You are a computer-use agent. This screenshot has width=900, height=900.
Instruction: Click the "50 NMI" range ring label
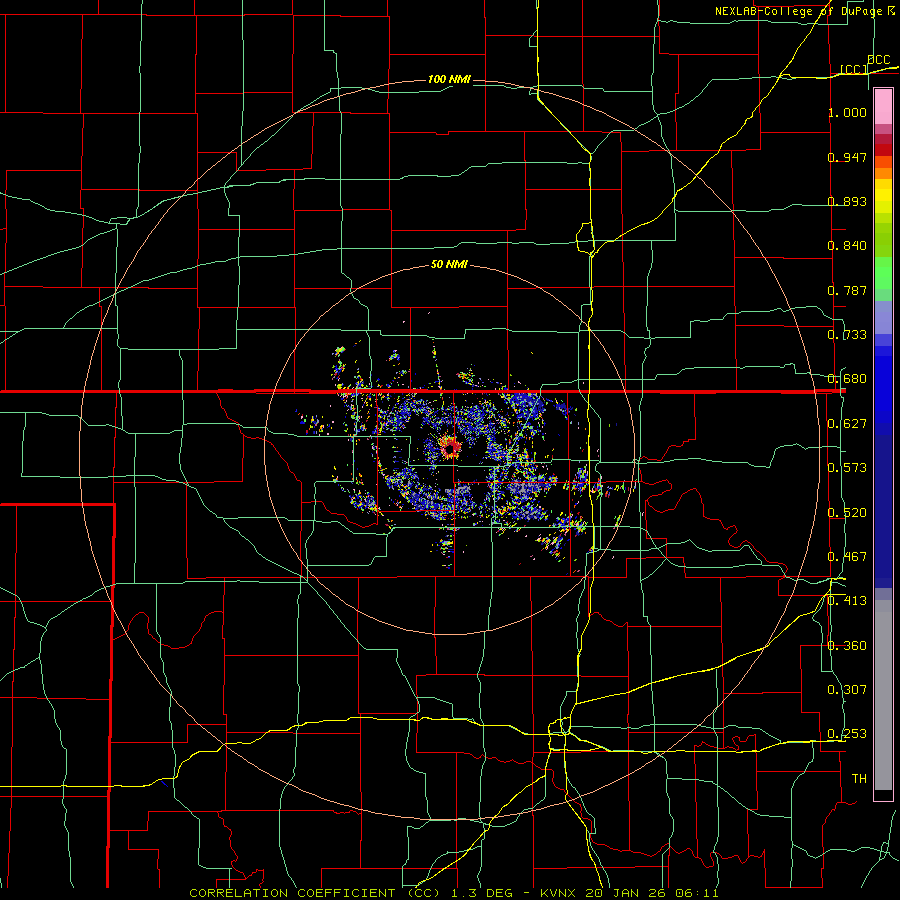coord(449,264)
